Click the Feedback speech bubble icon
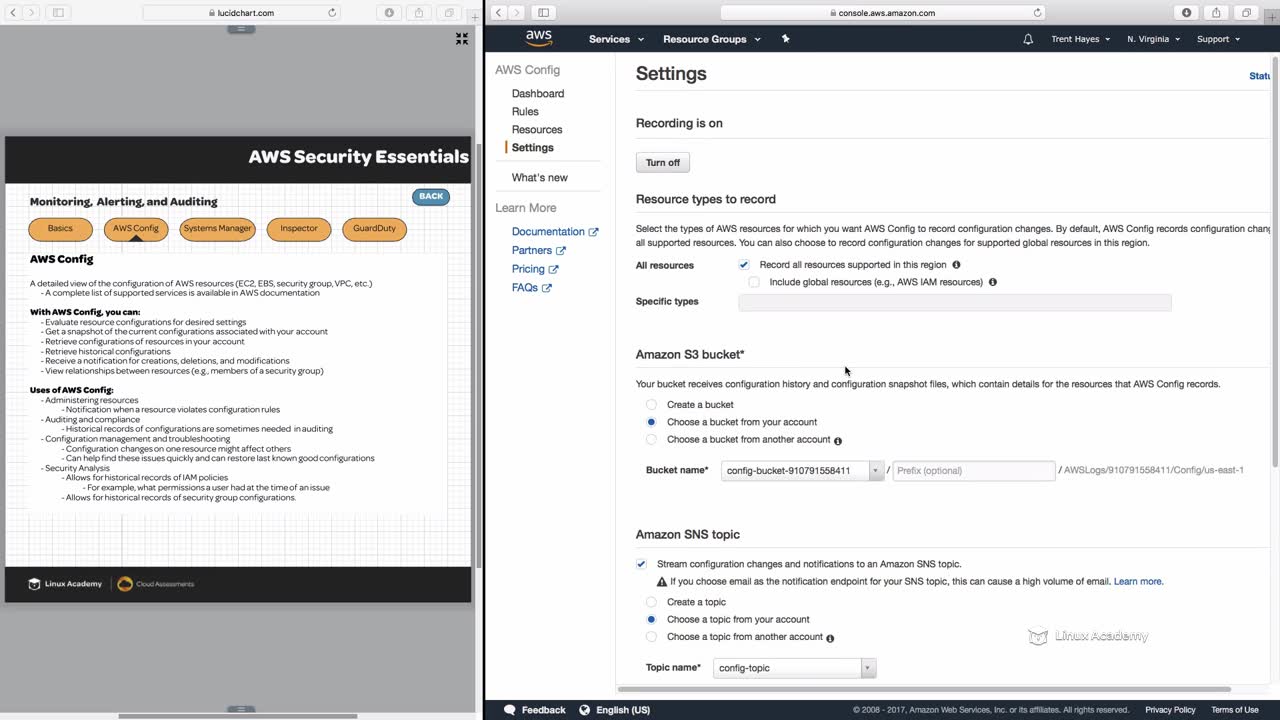1280x720 pixels. (510, 710)
